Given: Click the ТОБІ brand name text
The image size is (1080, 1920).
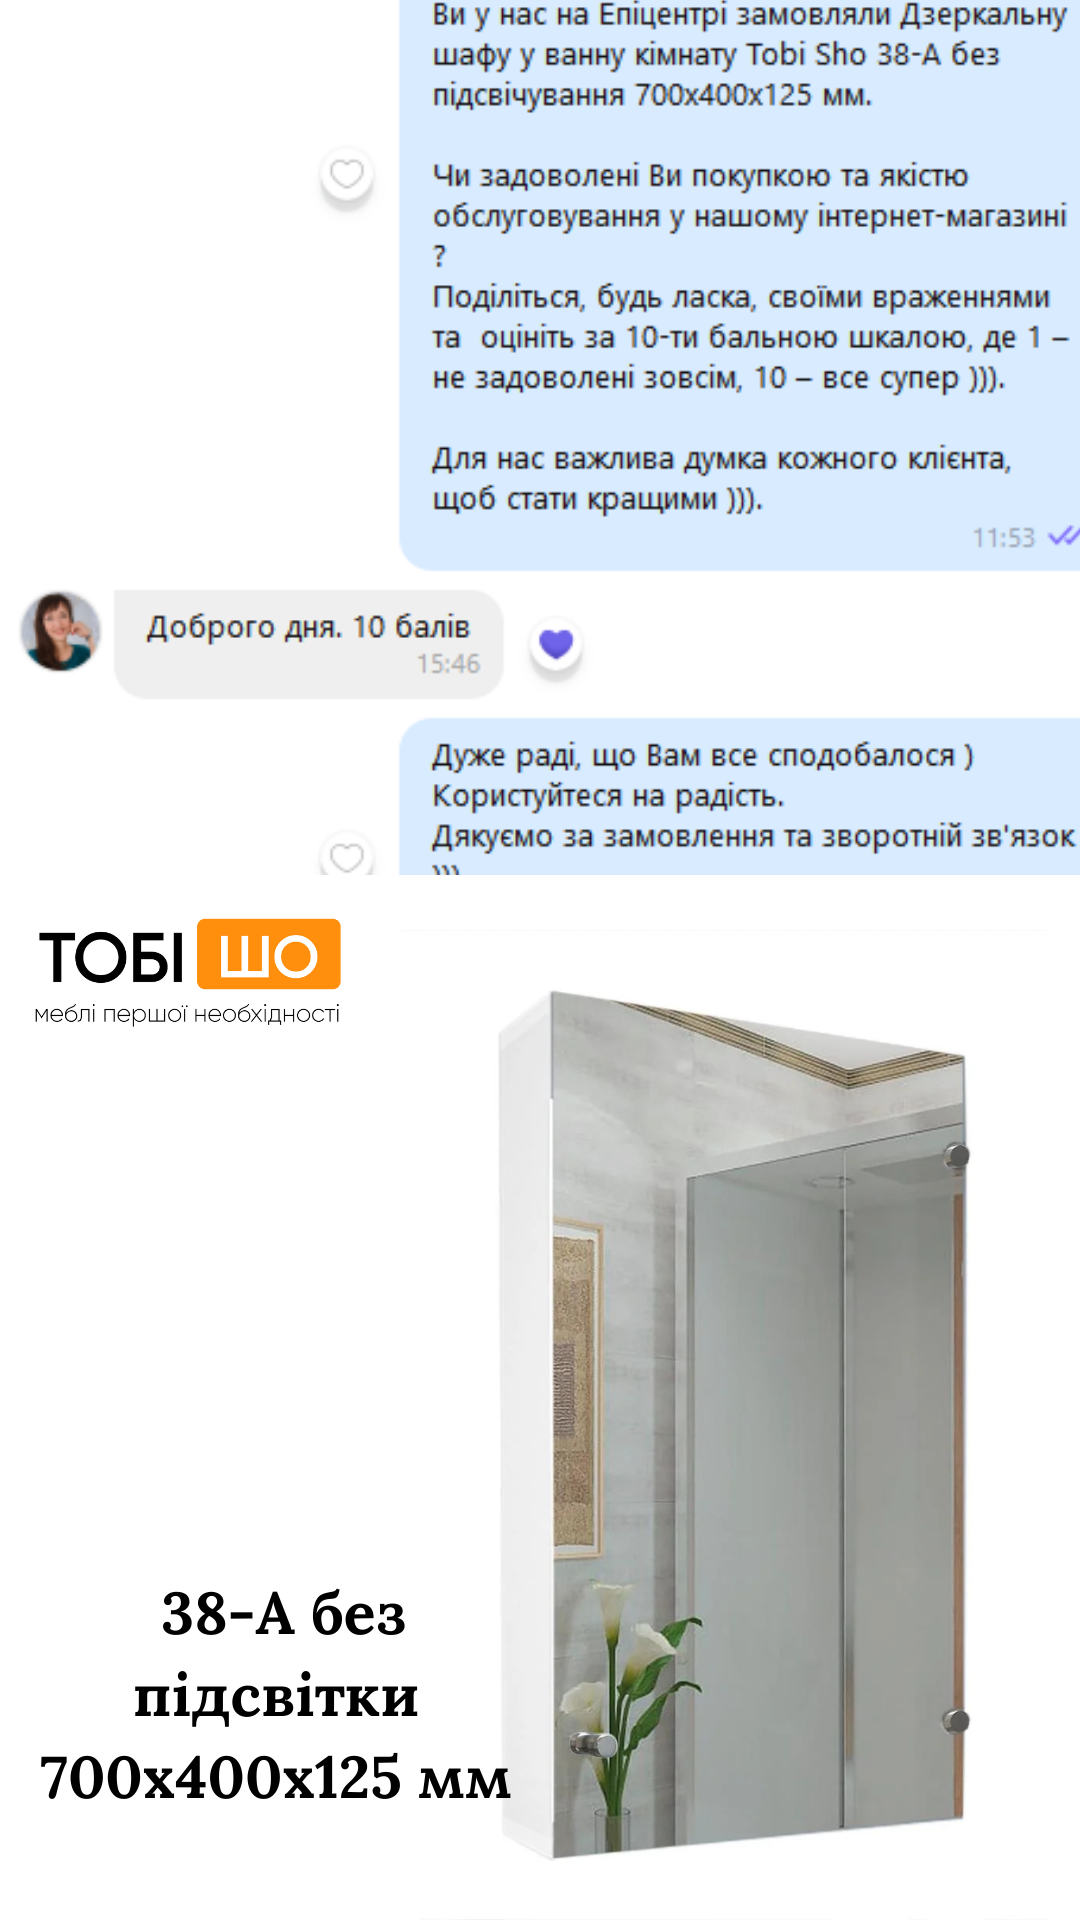Looking at the screenshot, I should (x=111, y=957).
